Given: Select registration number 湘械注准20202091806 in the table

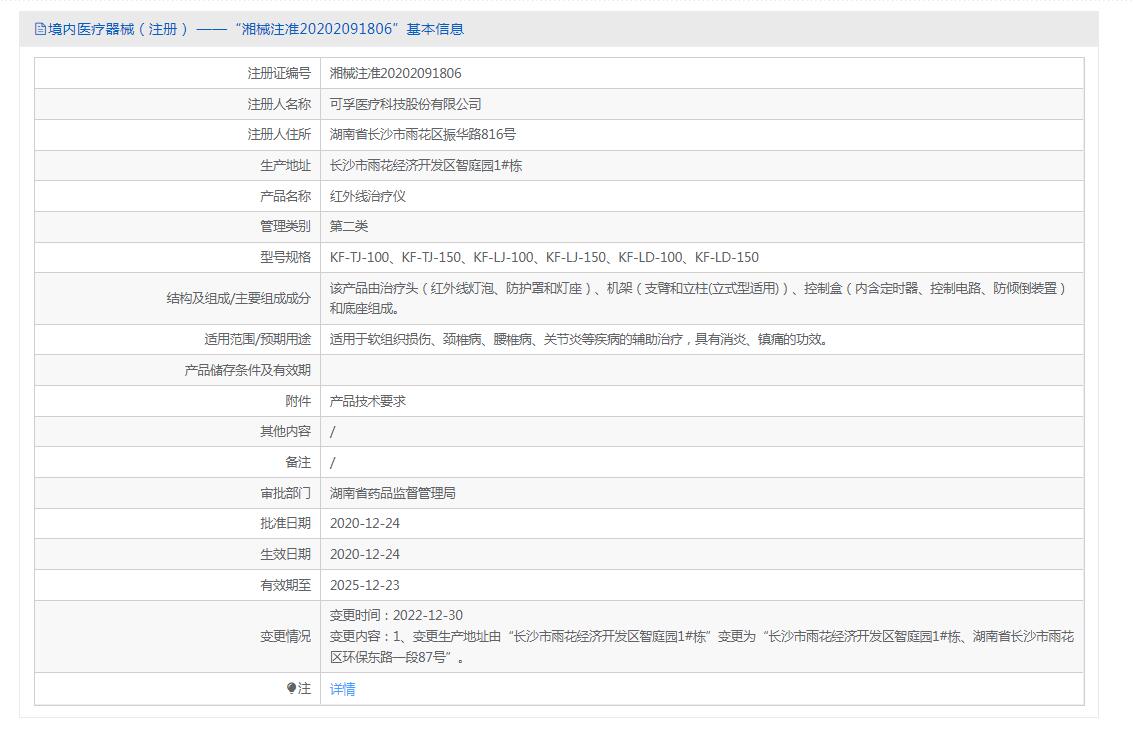Looking at the screenshot, I should pyautogui.click(x=395, y=73).
